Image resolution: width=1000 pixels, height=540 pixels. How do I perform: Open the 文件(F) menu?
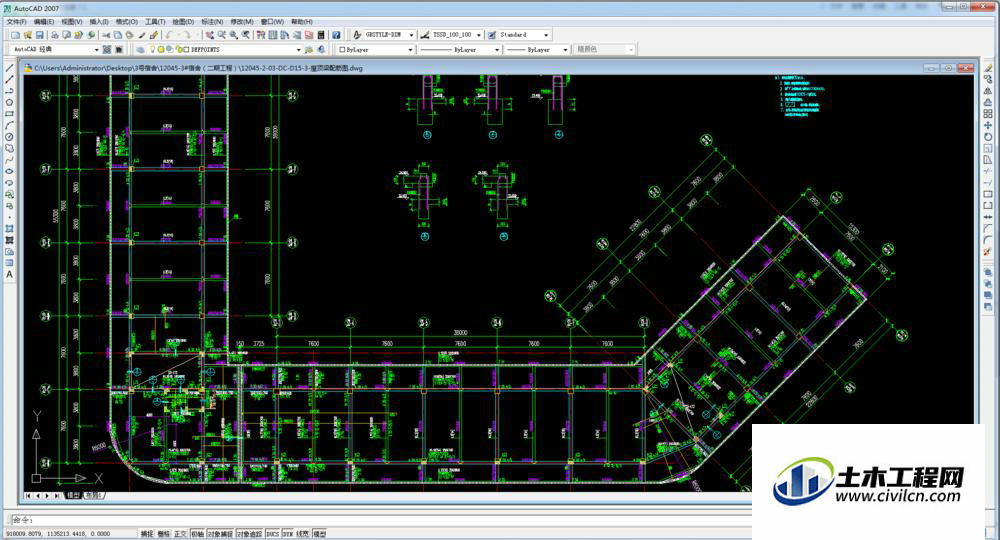point(17,22)
